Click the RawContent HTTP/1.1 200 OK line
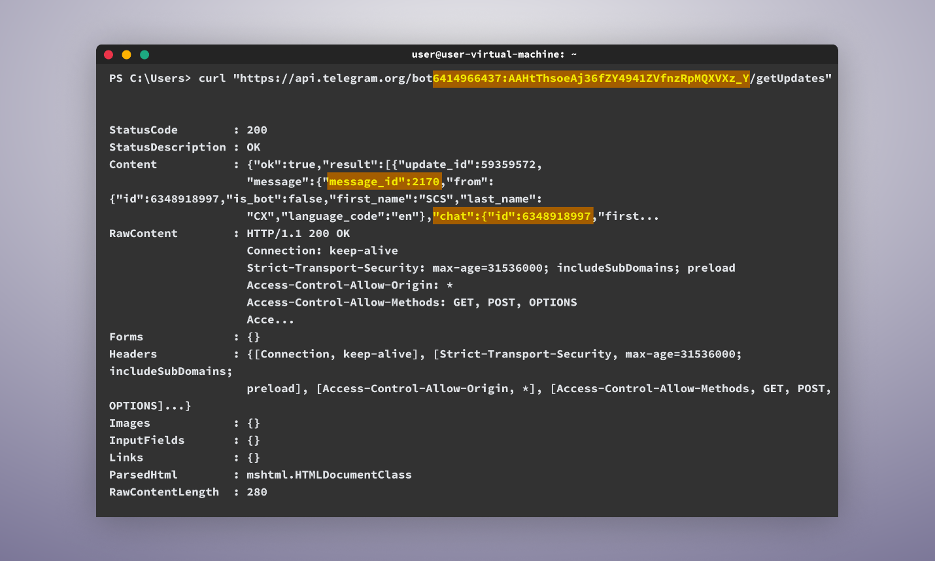This screenshot has height=562, width=936. (298, 234)
